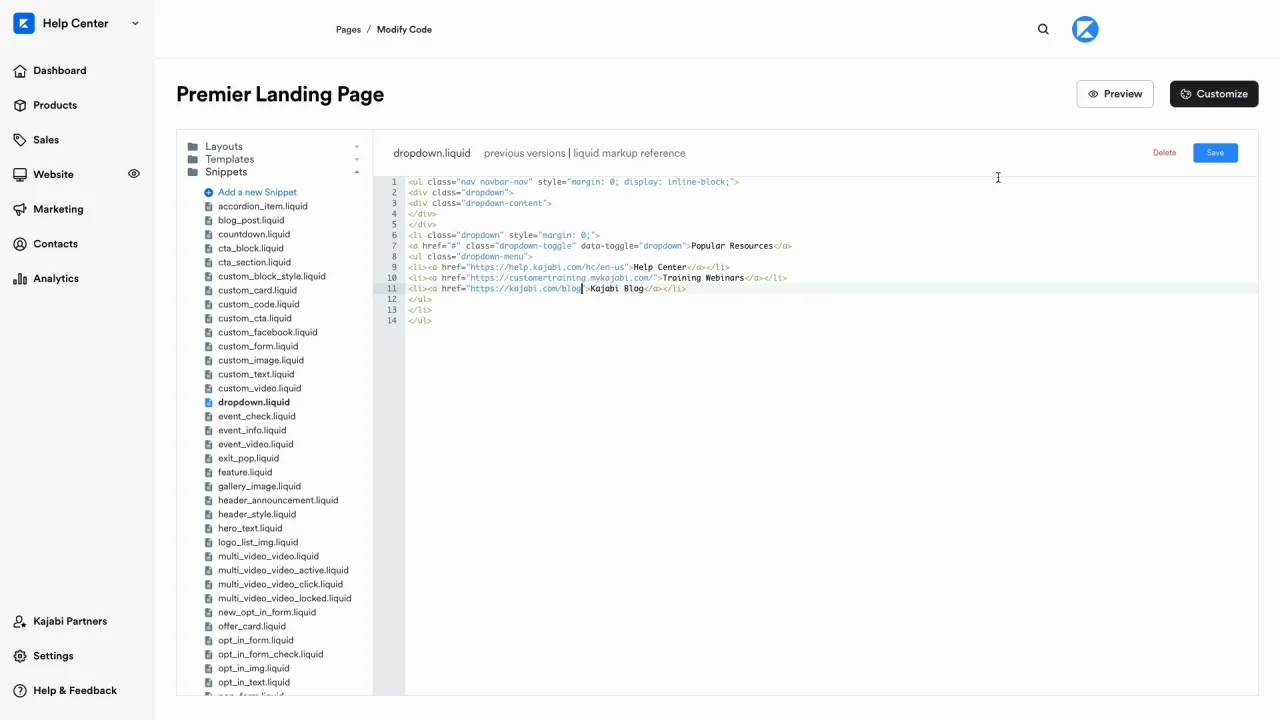Click the Add a new Snippet link

point(257,193)
